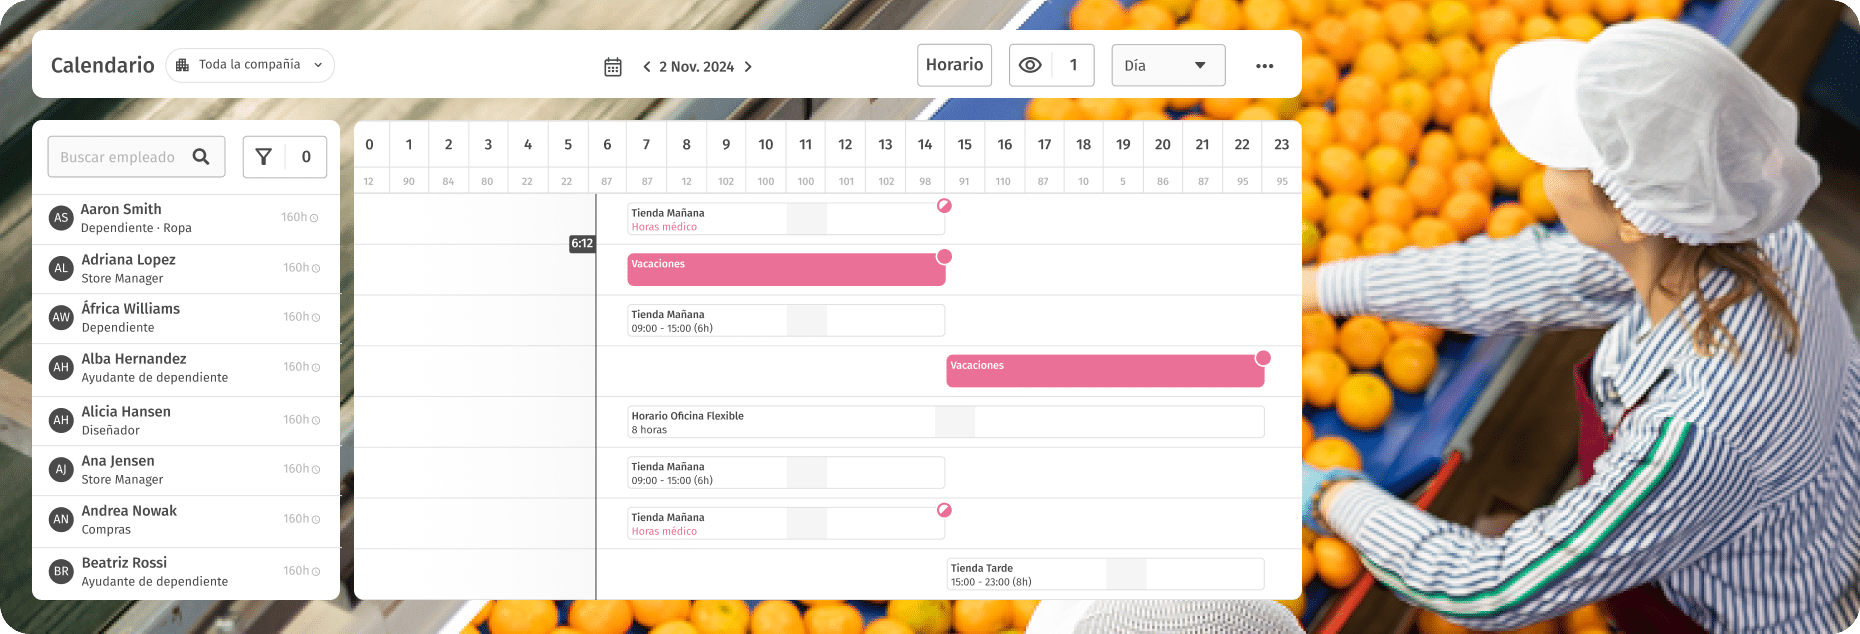Screen dimensions: 1860x634
Task: Click the Horario button
Action: click(x=954, y=65)
